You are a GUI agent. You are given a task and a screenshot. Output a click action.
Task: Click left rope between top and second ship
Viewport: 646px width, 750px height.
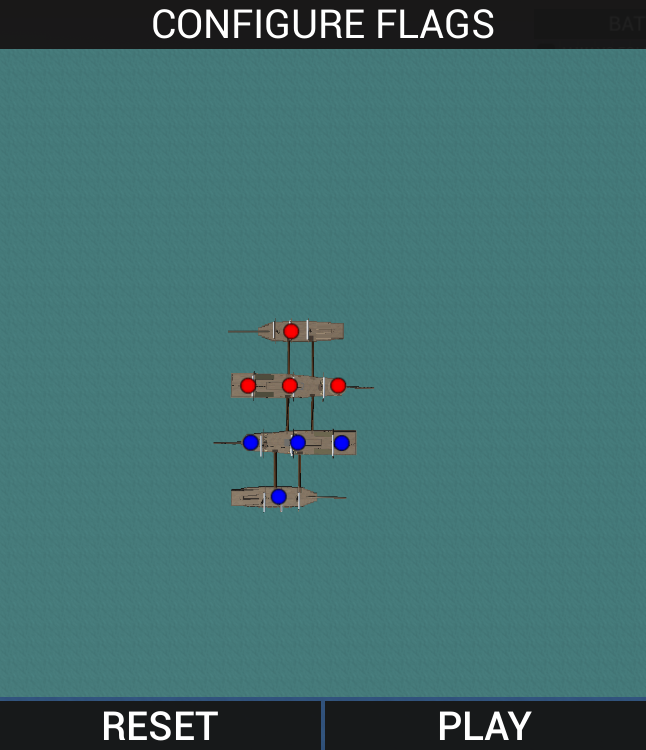[x=289, y=357]
